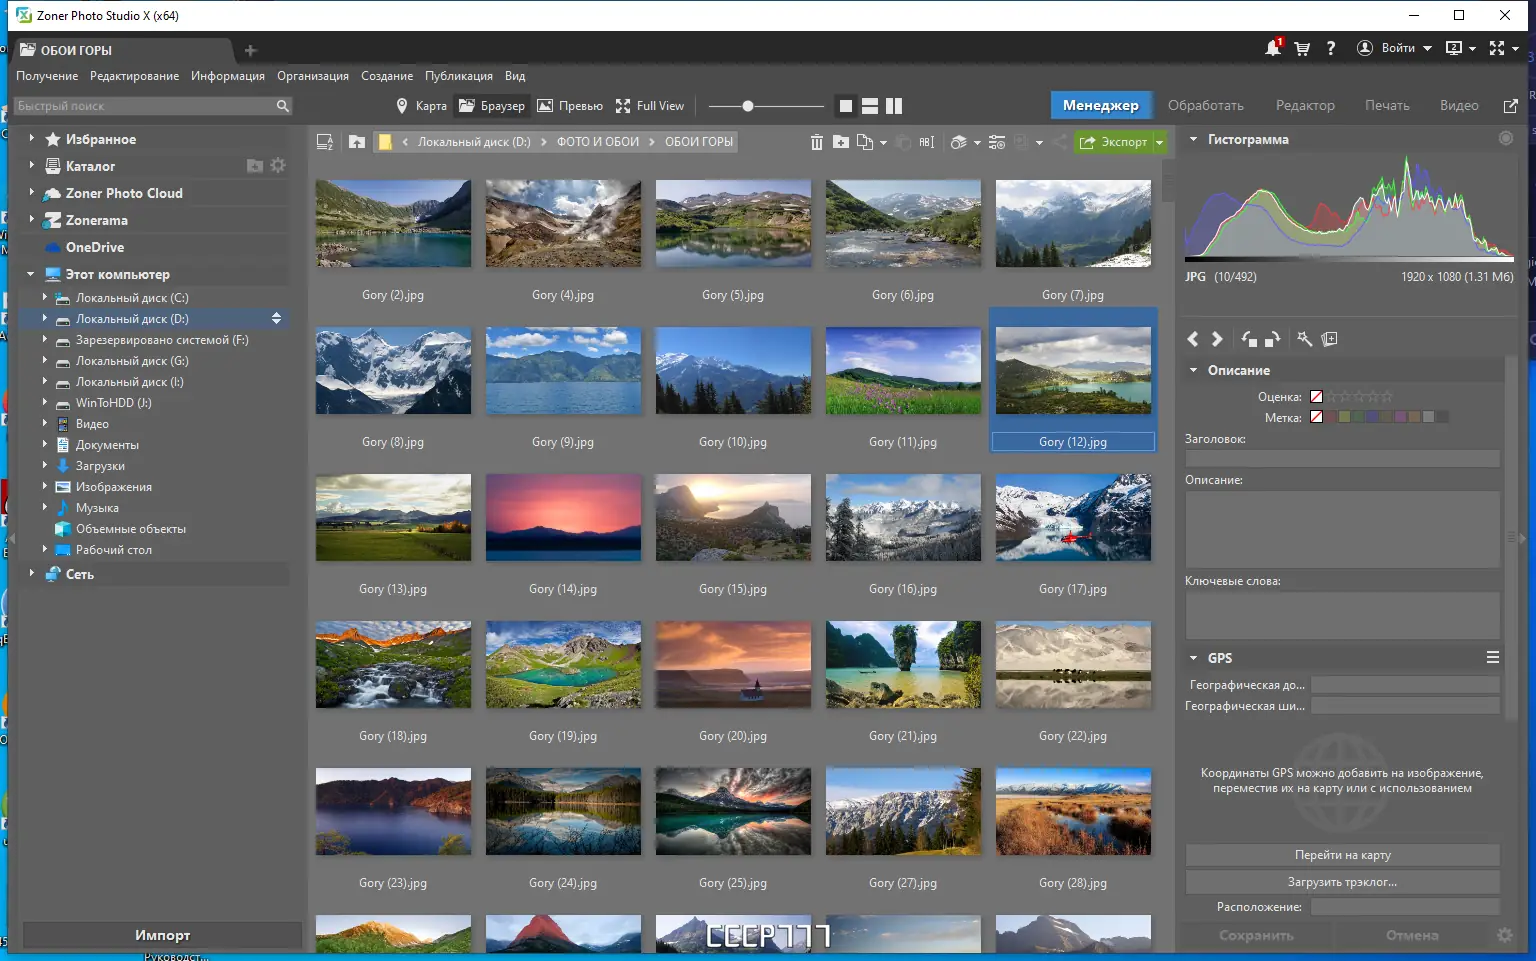Click the navigate-up folder icon
Viewport: 1536px width, 961px height.
click(357, 142)
